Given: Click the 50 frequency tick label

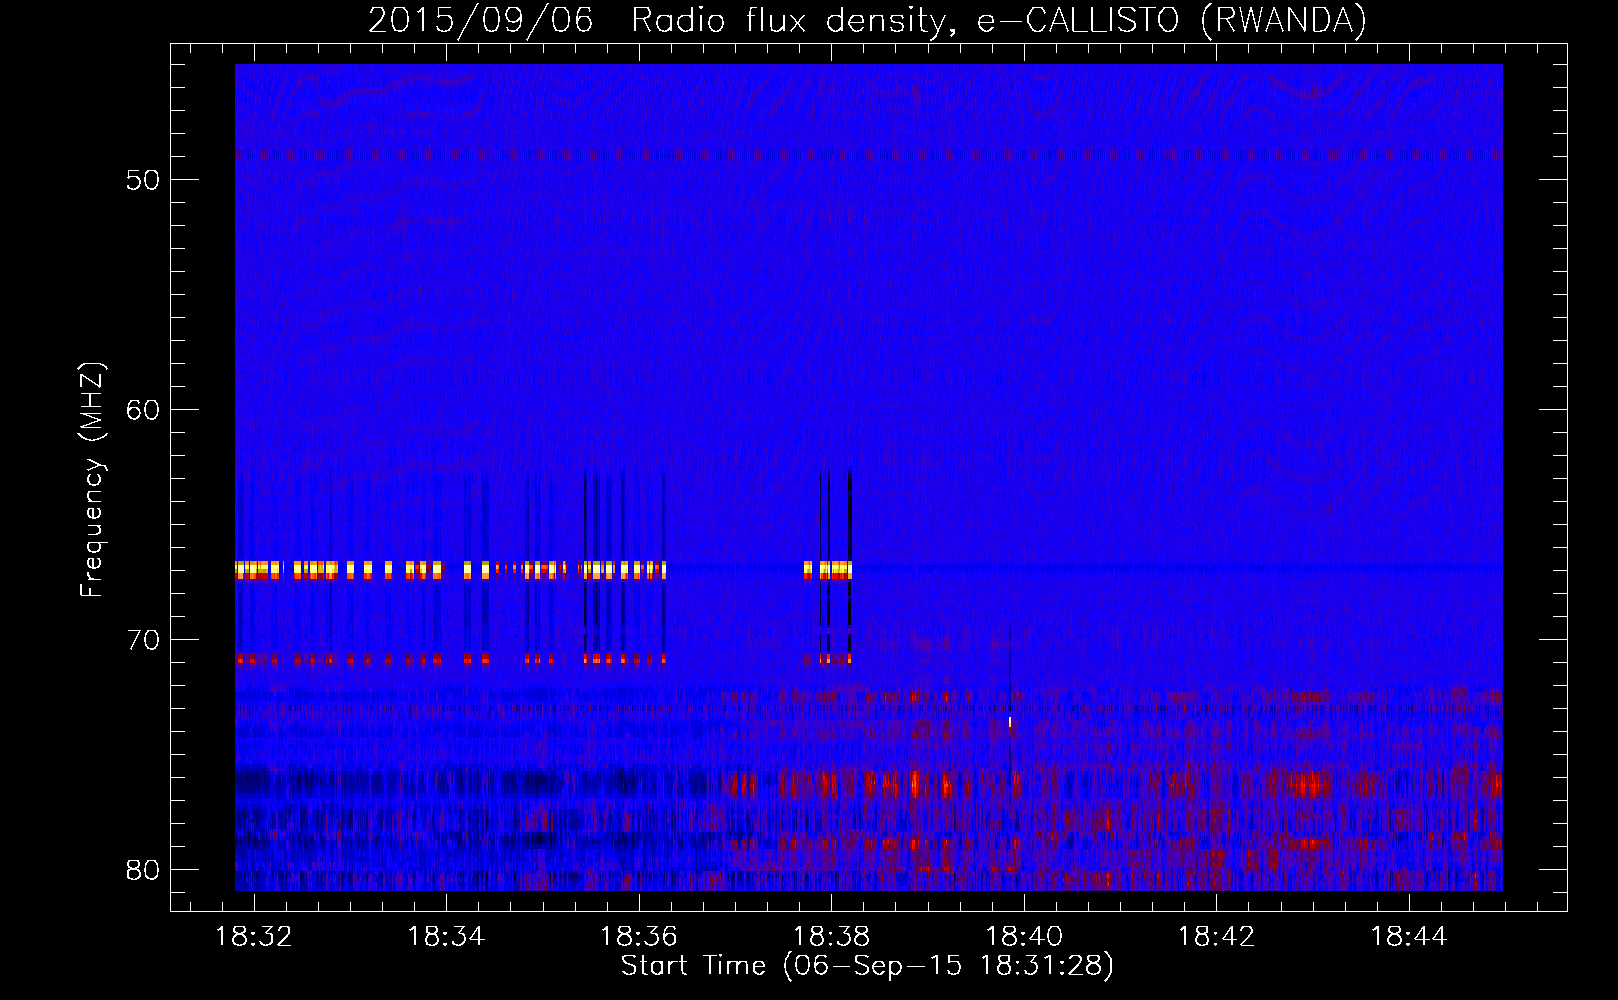Looking at the screenshot, I should [x=144, y=180].
